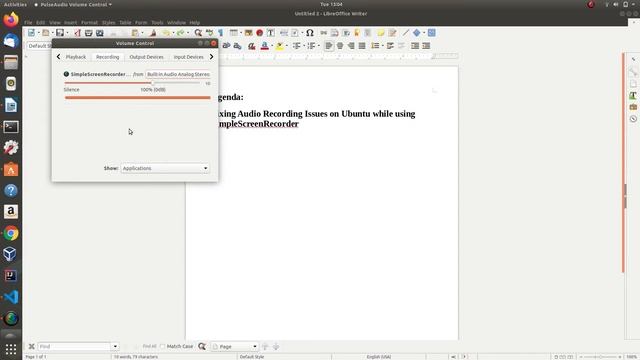Click the SimpleScreenRecorder volume slider handle
The image size is (640, 360).
pyautogui.click(x=153, y=83)
